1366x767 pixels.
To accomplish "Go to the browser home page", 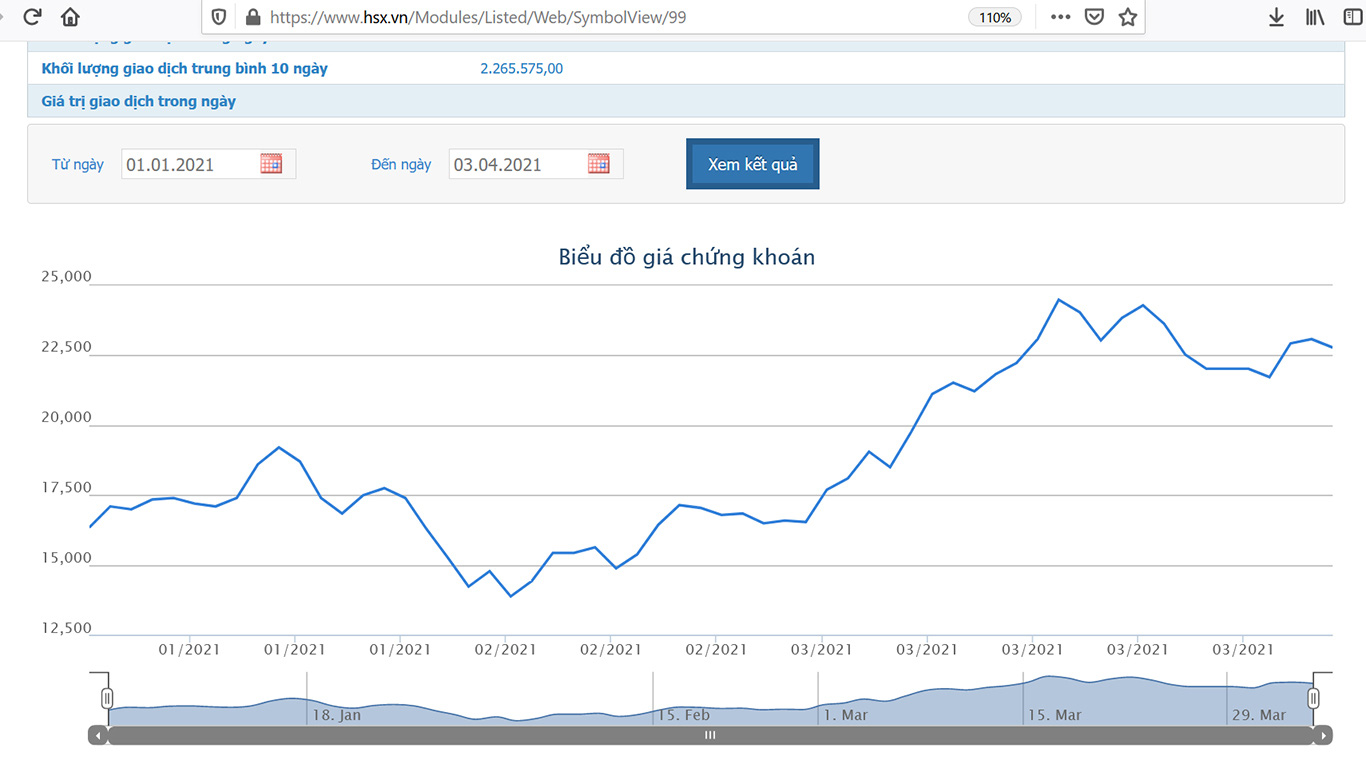I will 70,17.
